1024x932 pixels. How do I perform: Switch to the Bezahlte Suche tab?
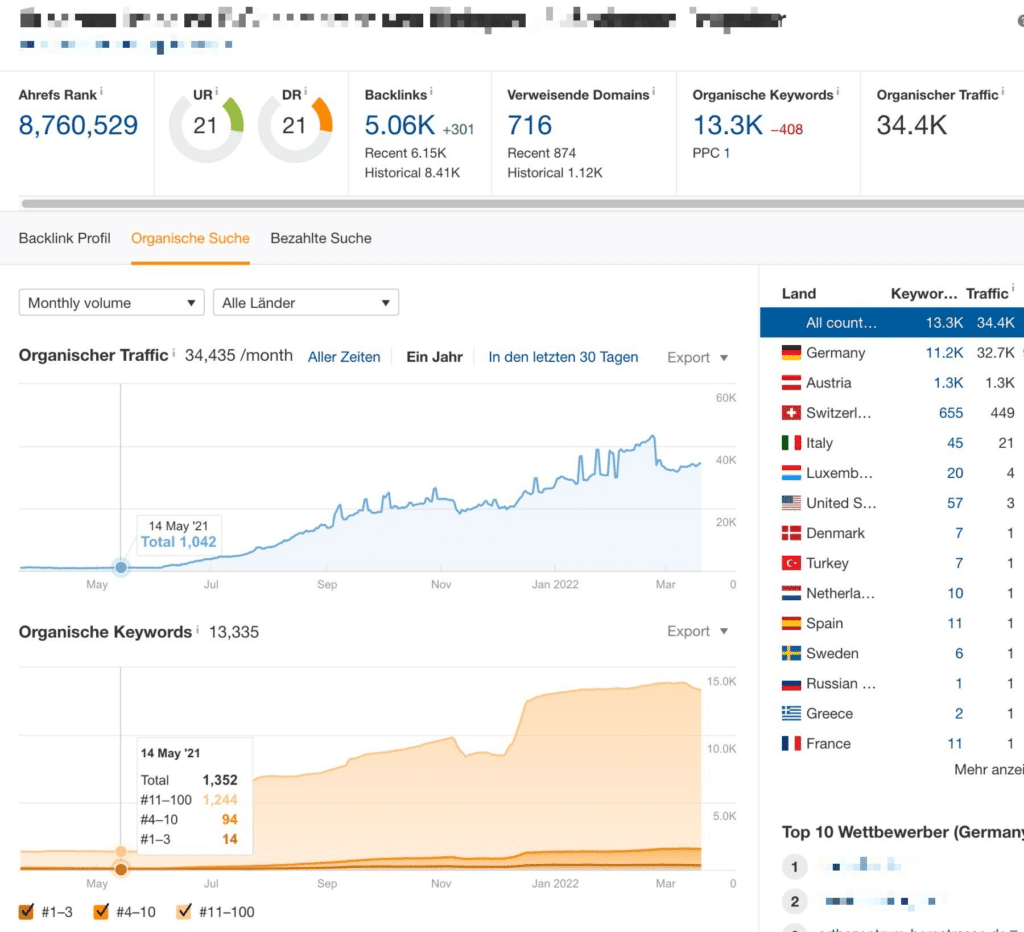click(321, 238)
